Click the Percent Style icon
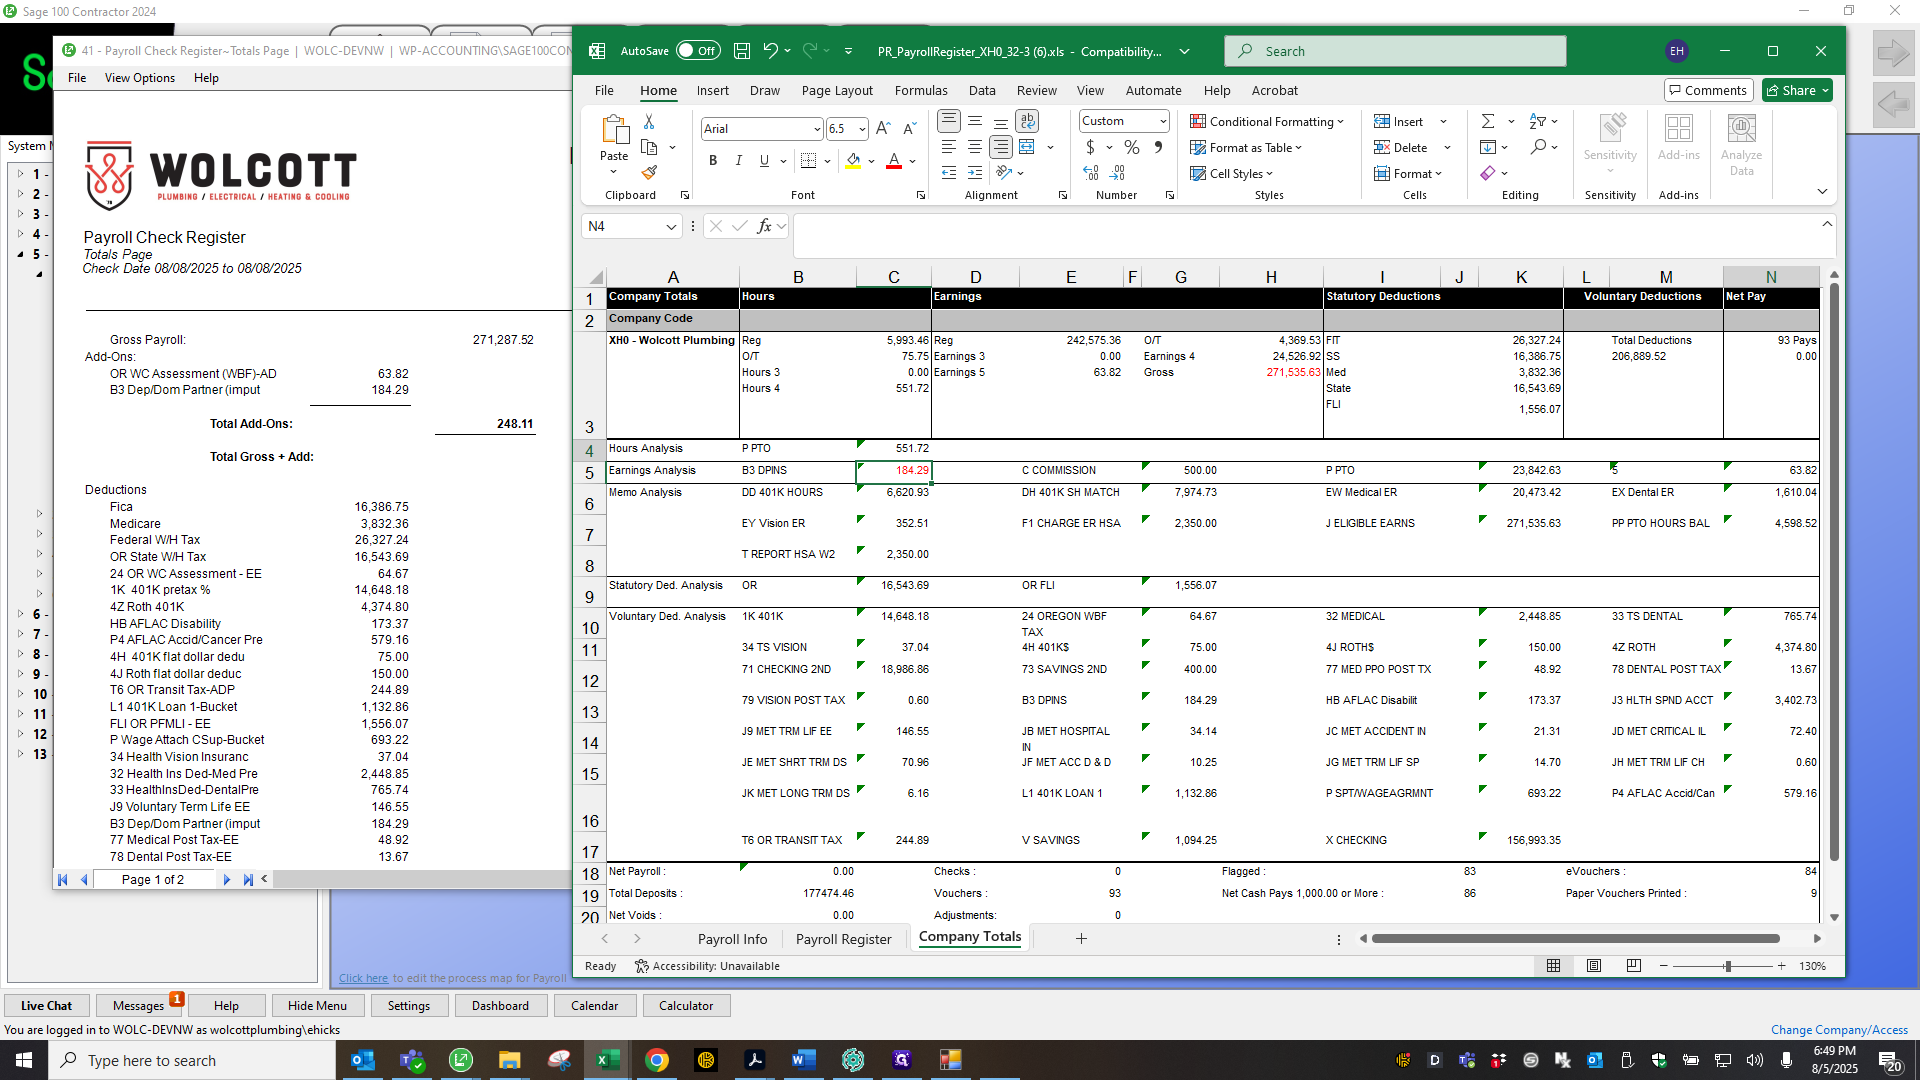 coord(1132,147)
